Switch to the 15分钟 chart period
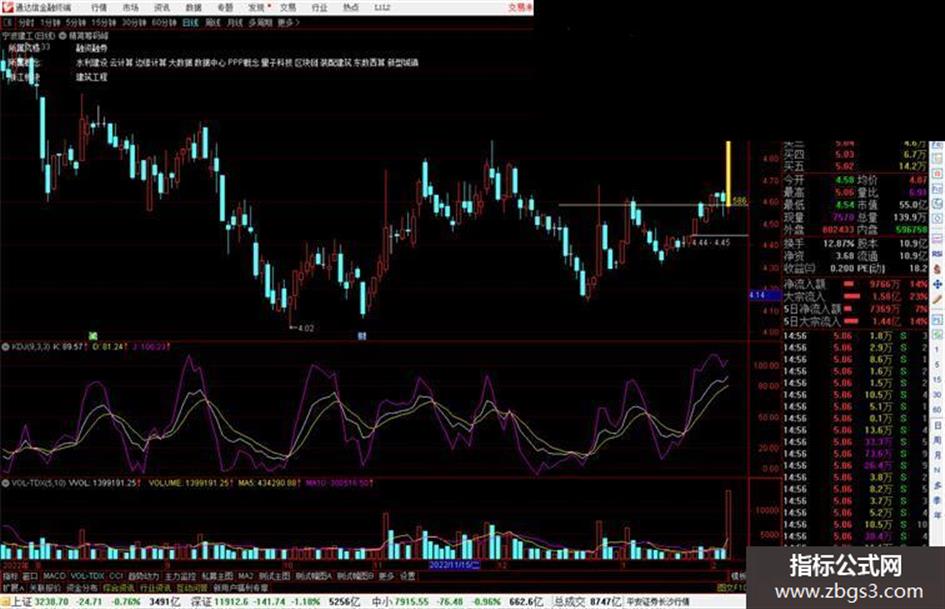Screen dimensions: 945x609 point(104,22)
